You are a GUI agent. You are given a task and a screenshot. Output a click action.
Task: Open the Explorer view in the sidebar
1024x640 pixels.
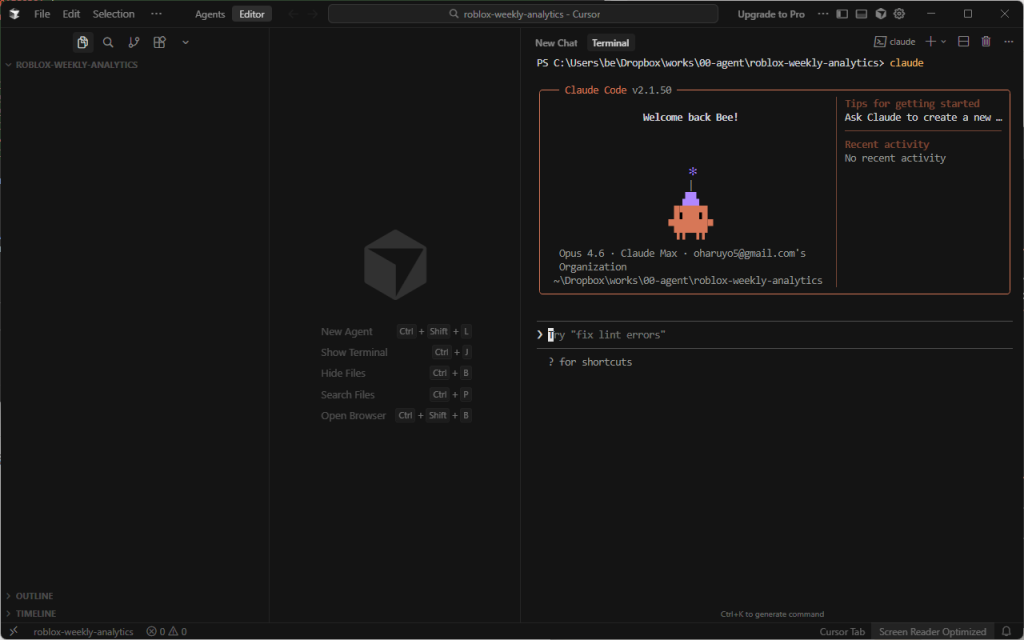[x=82, y=42]
